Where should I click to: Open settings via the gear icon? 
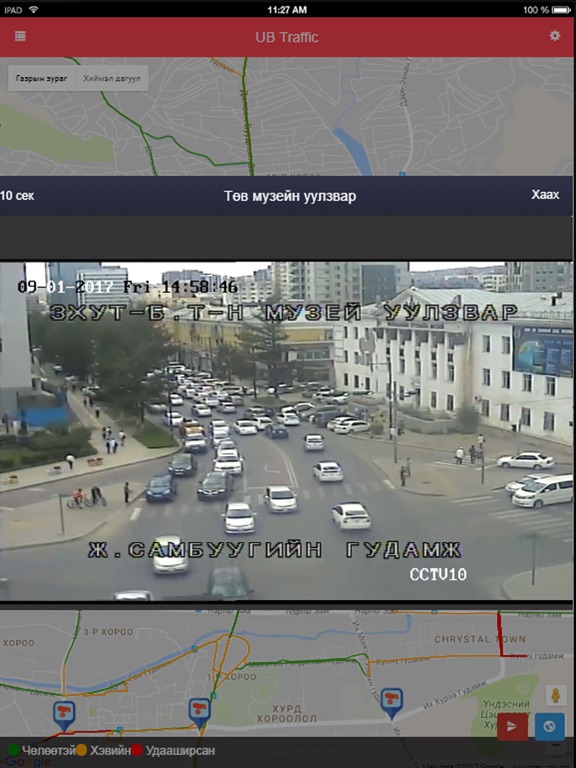pyautogui.click(x=554, y=36)
